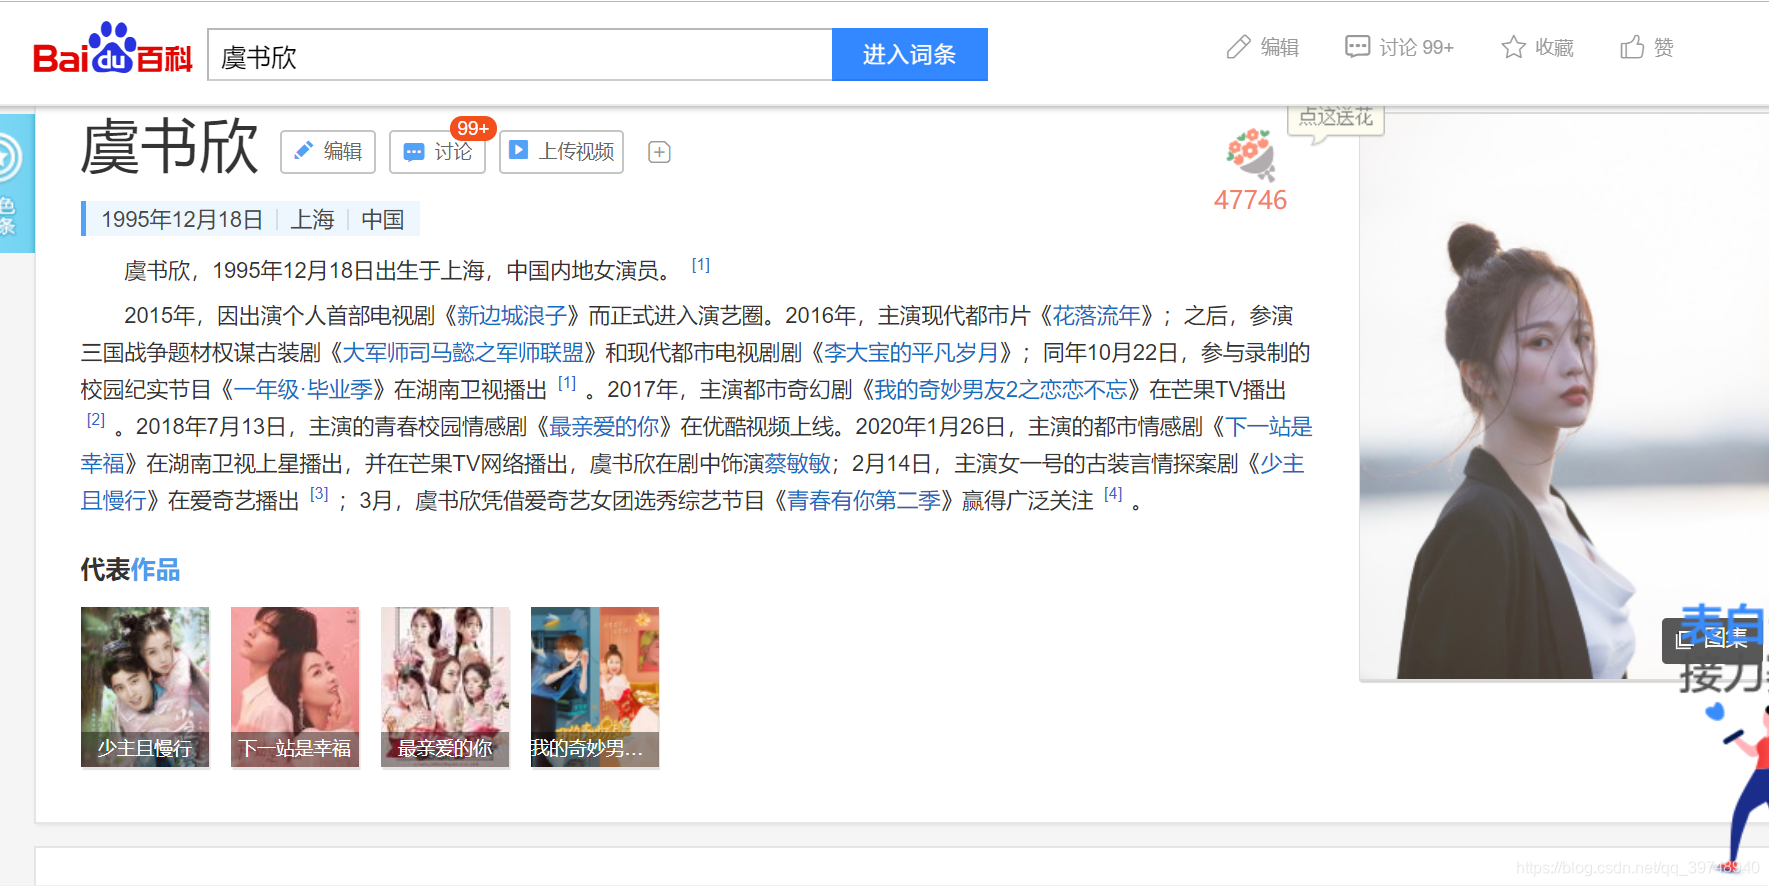The image size is (1769, 886).
Task: Click the 进入词条 button
Action: 909,55
